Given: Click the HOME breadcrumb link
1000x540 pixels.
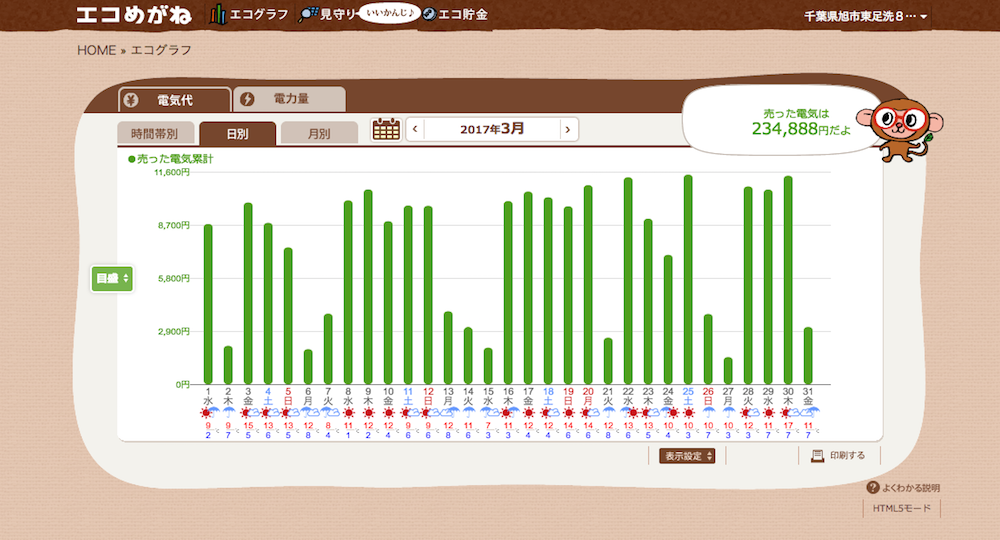Looking at the screenshot, I should click(x=96, y=50).
